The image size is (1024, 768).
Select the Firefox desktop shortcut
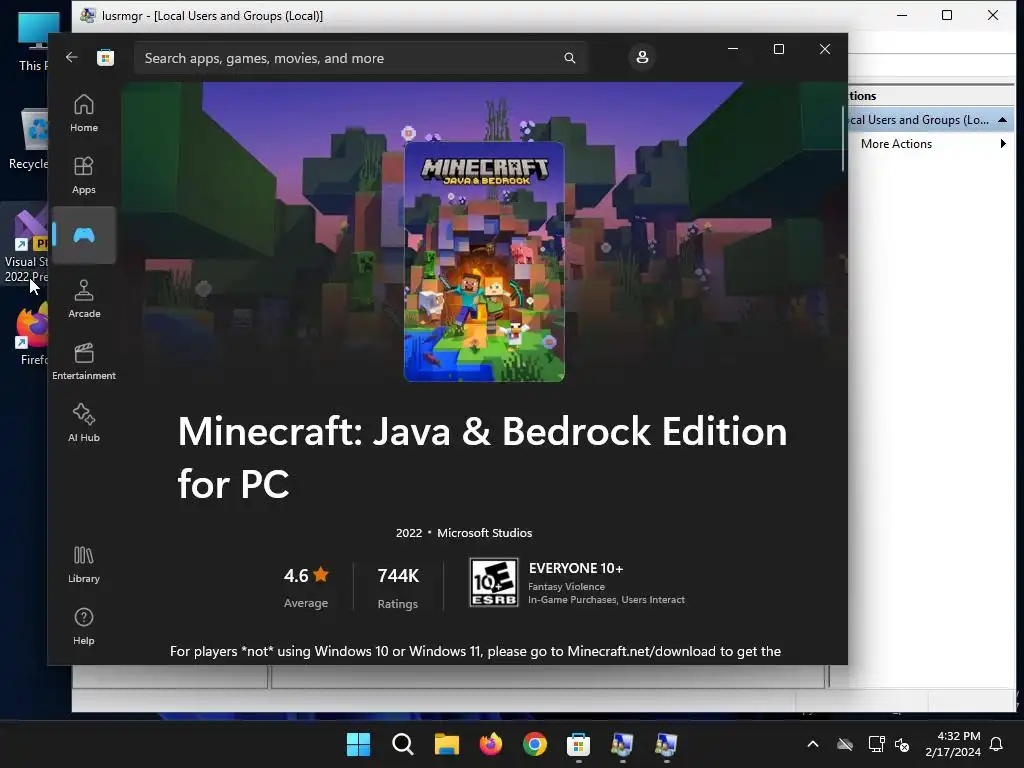pos(33,334)
